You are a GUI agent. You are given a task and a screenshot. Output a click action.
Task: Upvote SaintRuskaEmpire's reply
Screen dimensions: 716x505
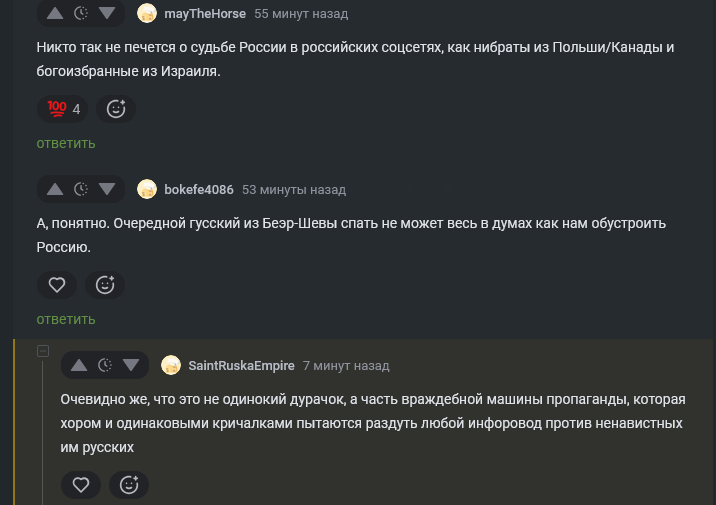(x=79, y=365)
